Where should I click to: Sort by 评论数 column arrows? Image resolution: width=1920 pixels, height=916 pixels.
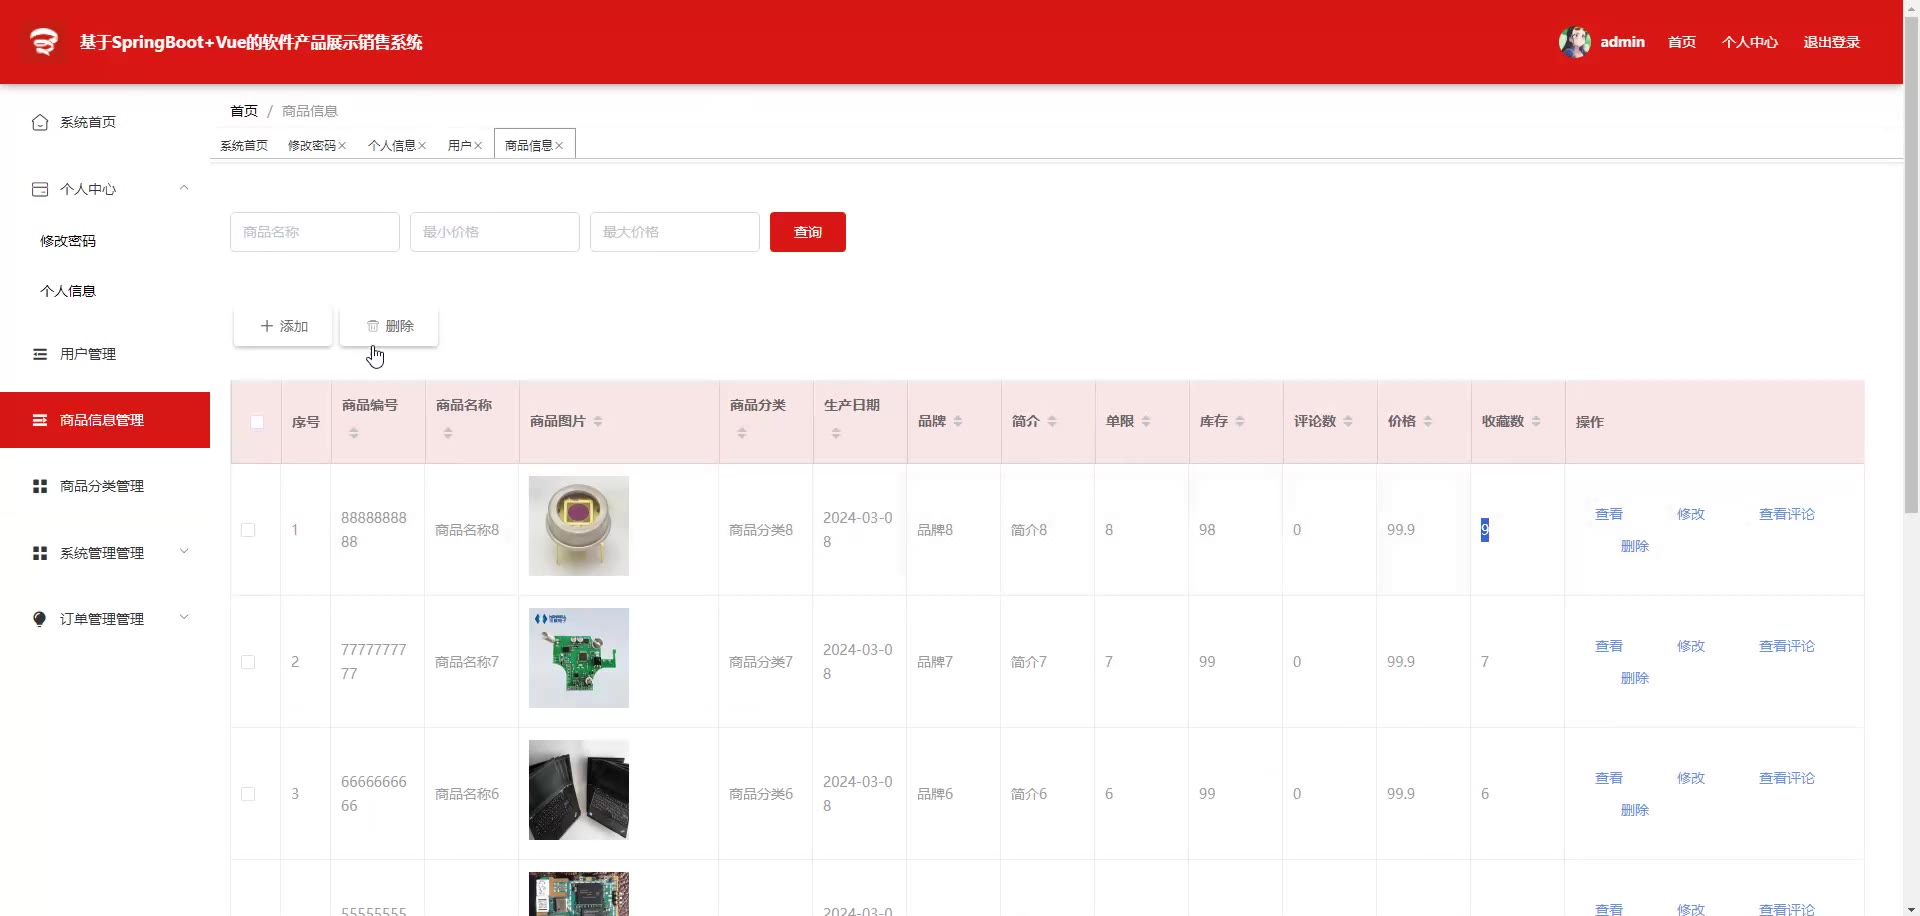[x=1347, y=421]
